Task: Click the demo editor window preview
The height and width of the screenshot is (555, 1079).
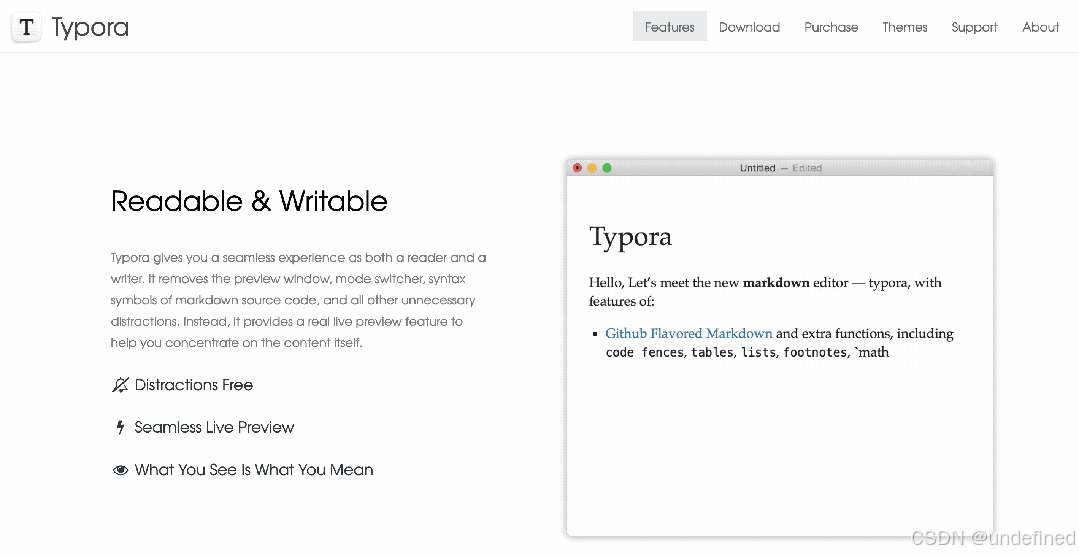Action: (780, 347)
